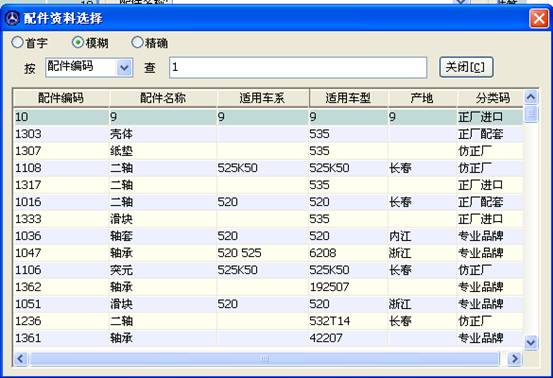Select part code 1236
This screenshot has height=378, width=553.
pyautogui.click(x=28, y=321)
